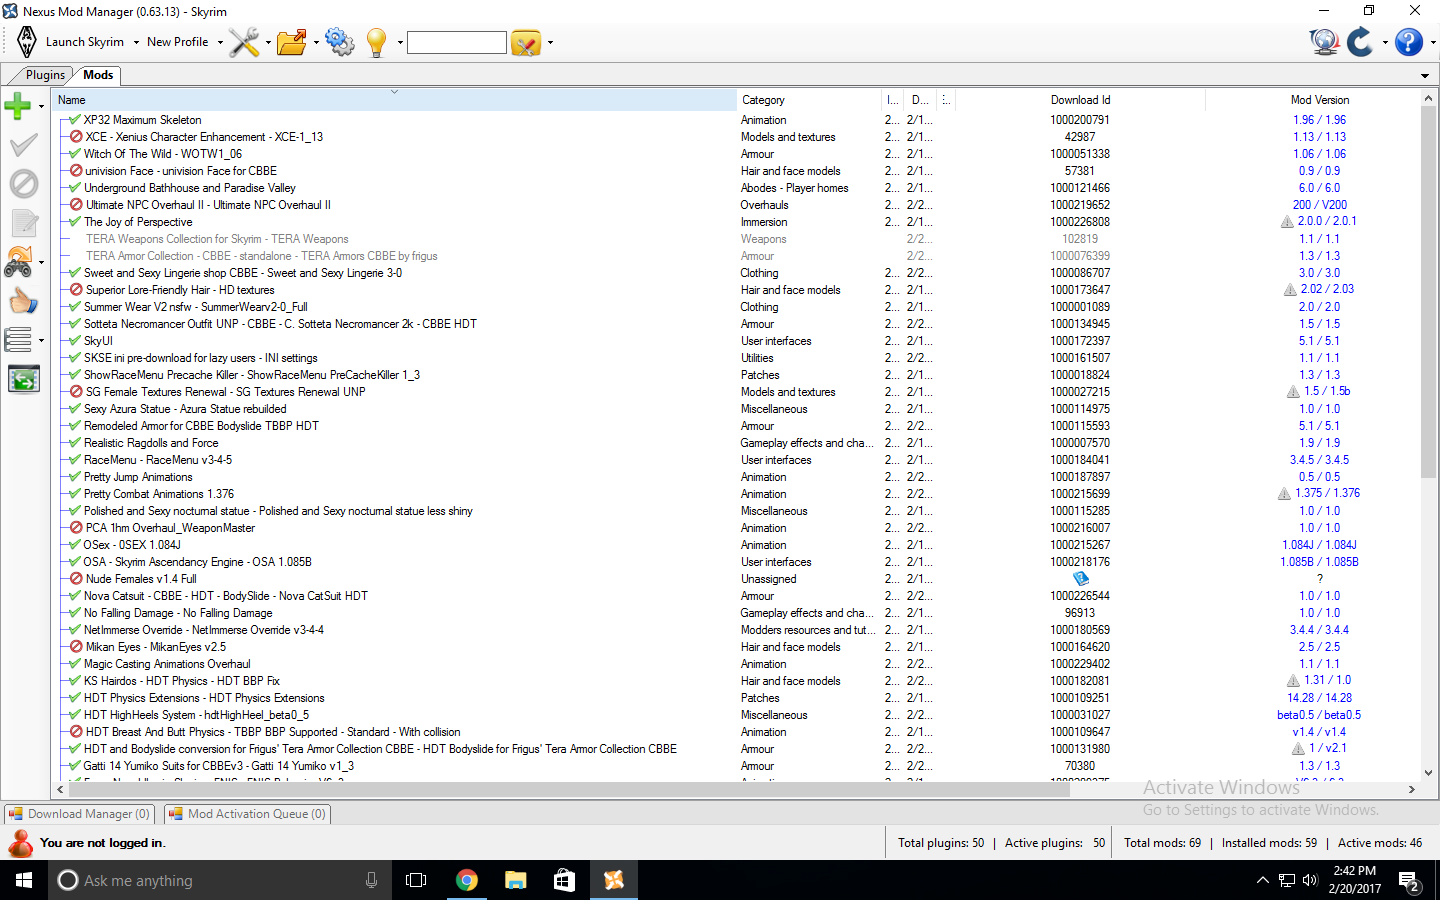Click the green plus Add Mod icon
1440x900 pixels.
(x=18, y=105)
